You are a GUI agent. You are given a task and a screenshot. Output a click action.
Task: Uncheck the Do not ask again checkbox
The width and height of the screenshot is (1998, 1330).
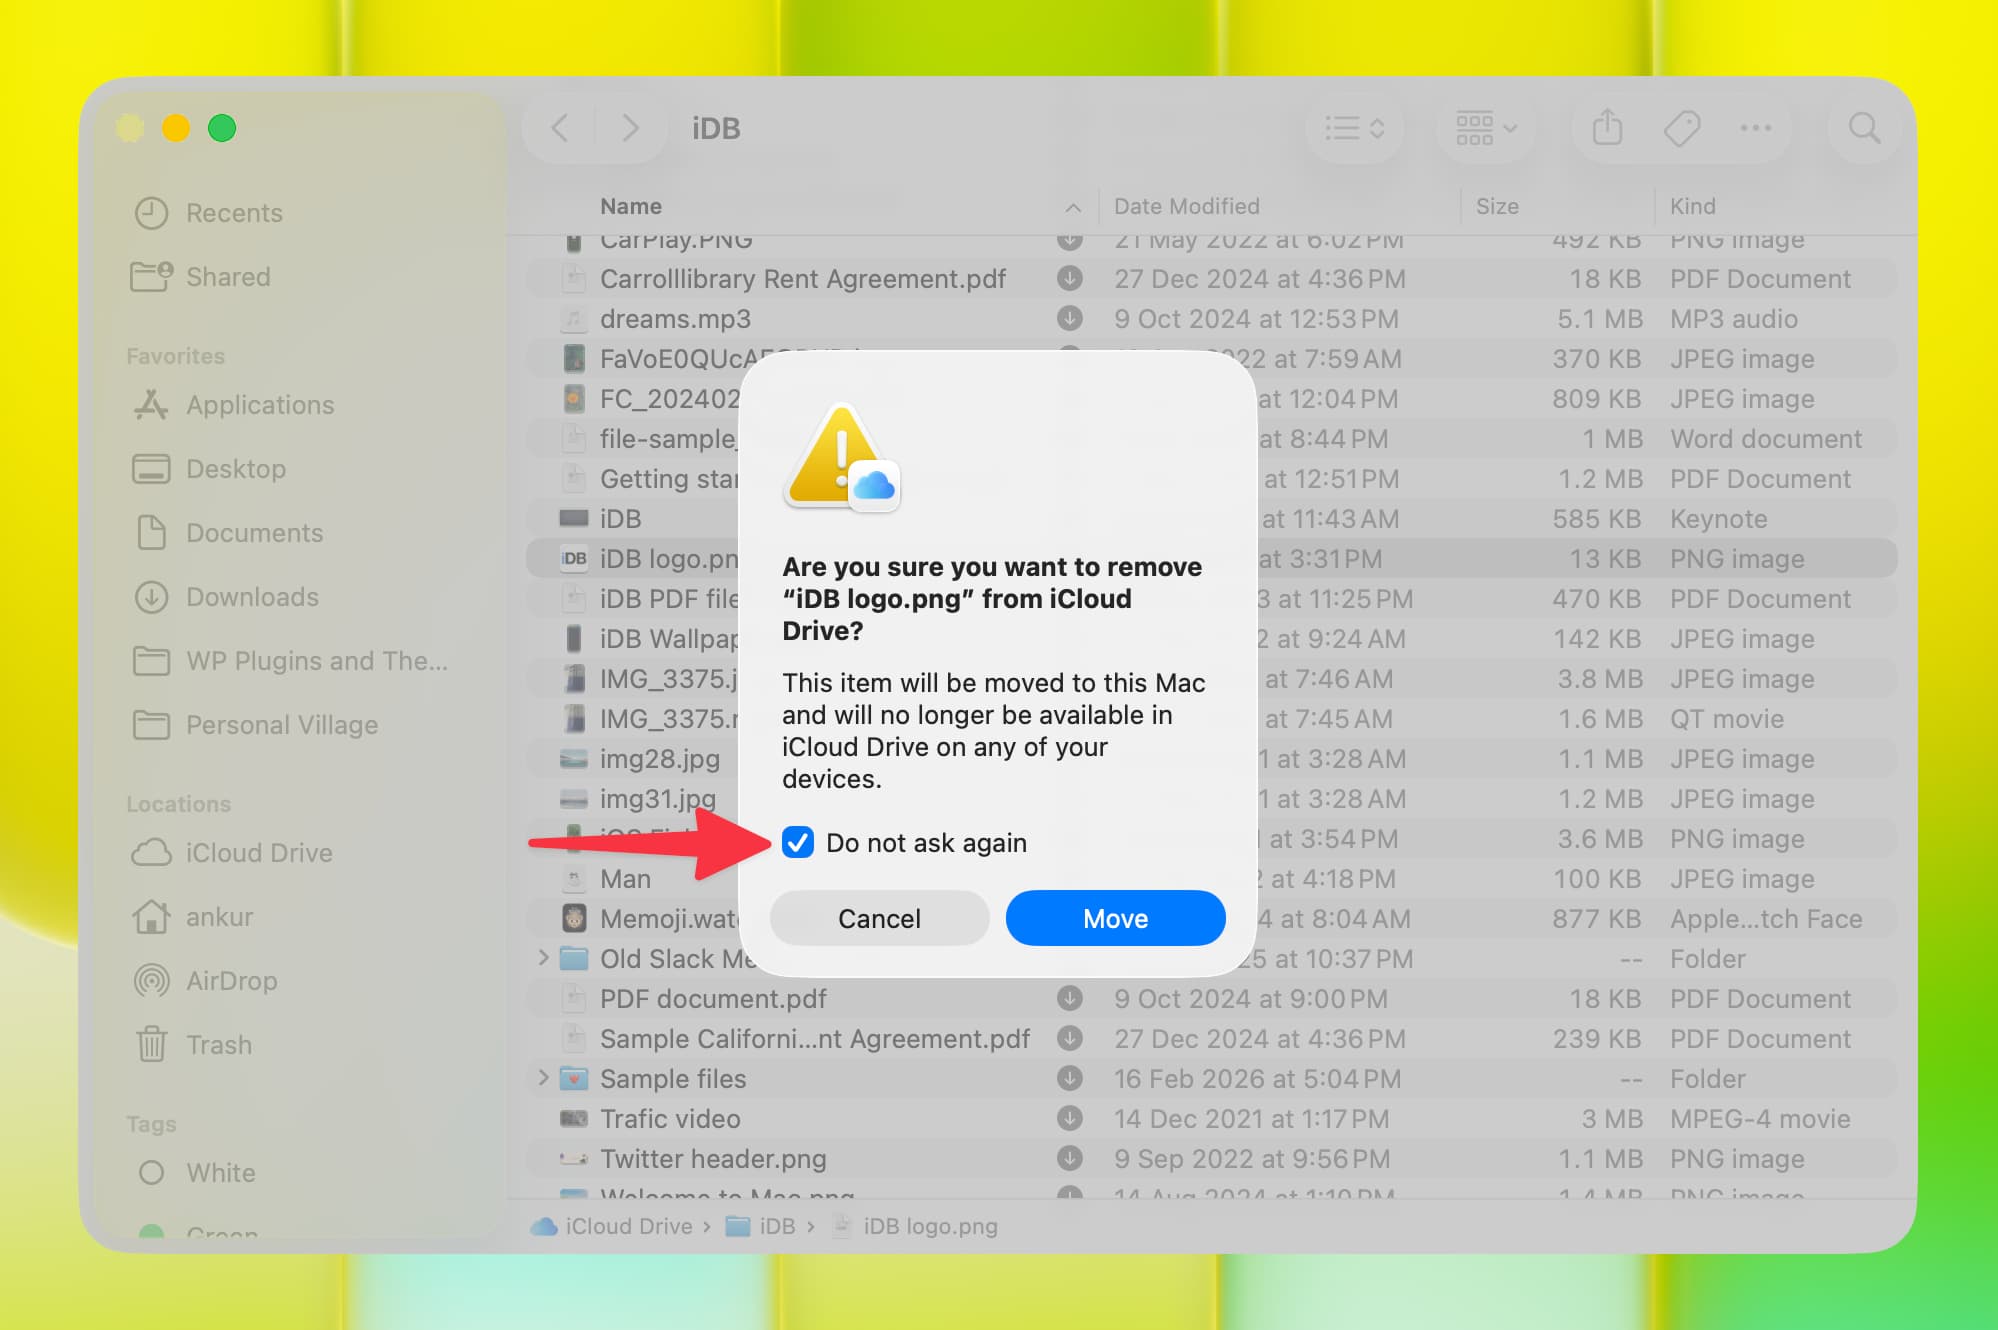tap(798, 843)
